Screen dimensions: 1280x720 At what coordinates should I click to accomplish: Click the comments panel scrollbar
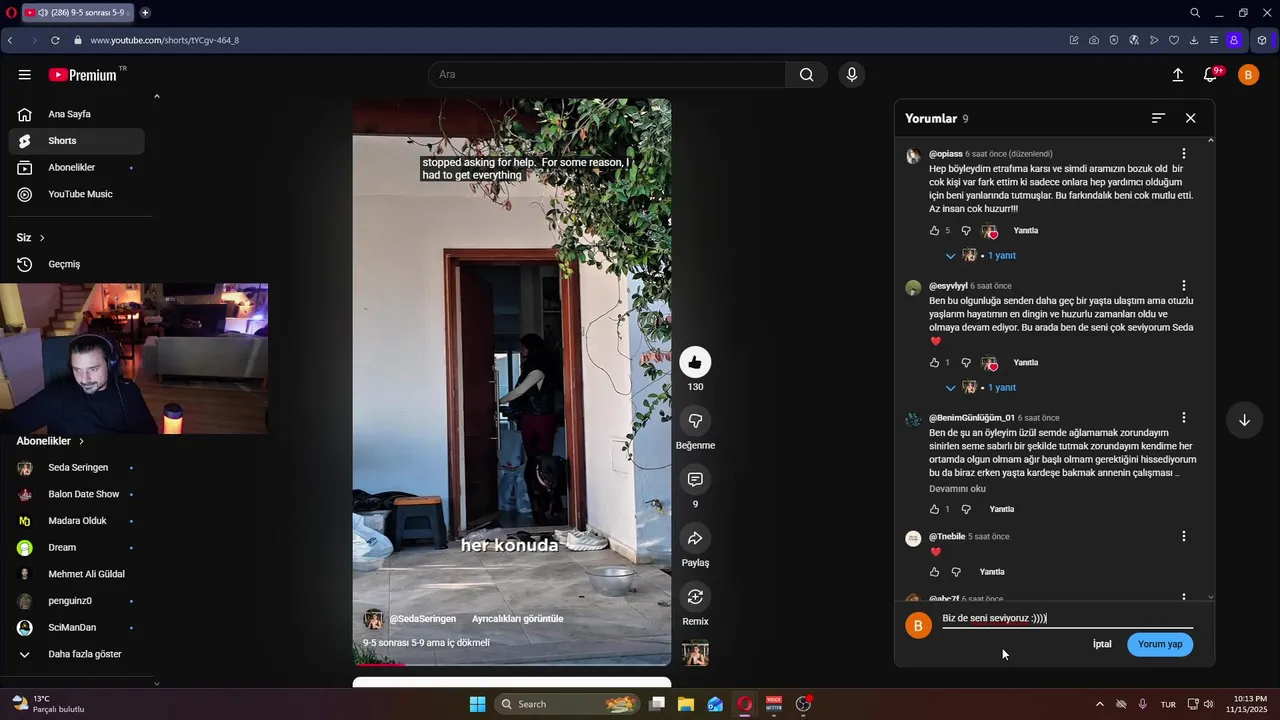(x=1211, y=368)
